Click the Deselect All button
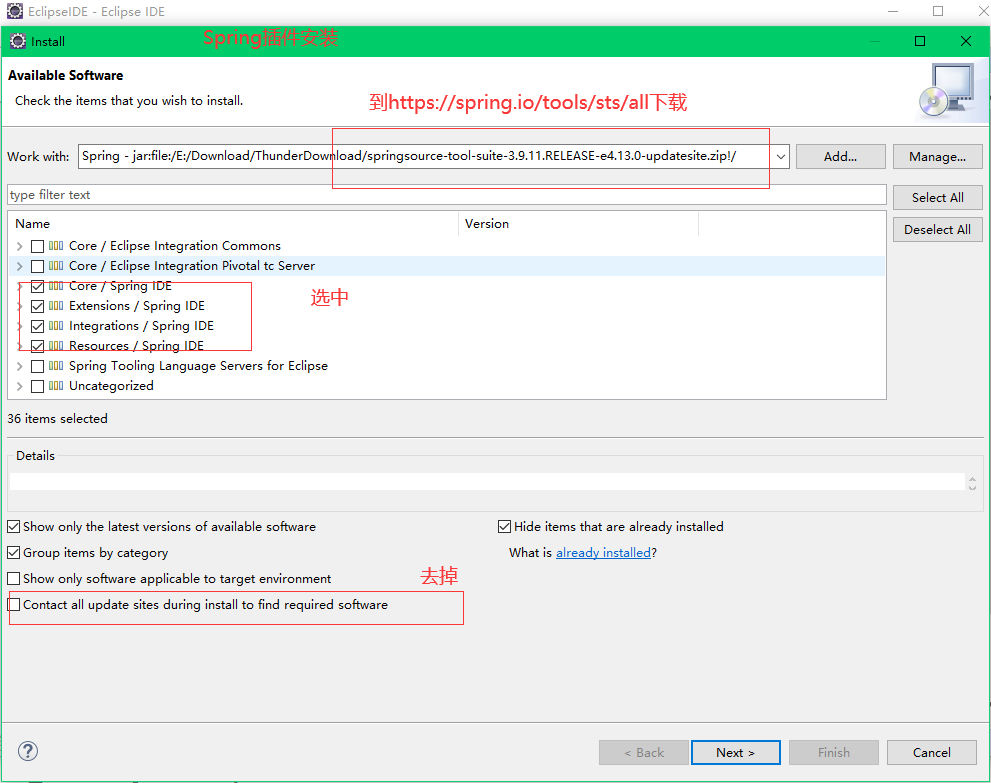 tap(937, 229)
